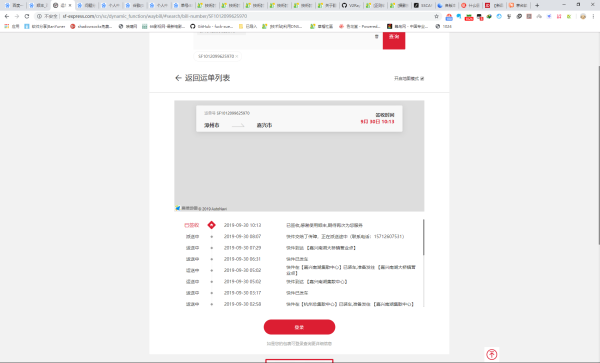Viewport: 600px width, 363px height.
Task: Switch to the first browser tab
Action: point(14,5)
